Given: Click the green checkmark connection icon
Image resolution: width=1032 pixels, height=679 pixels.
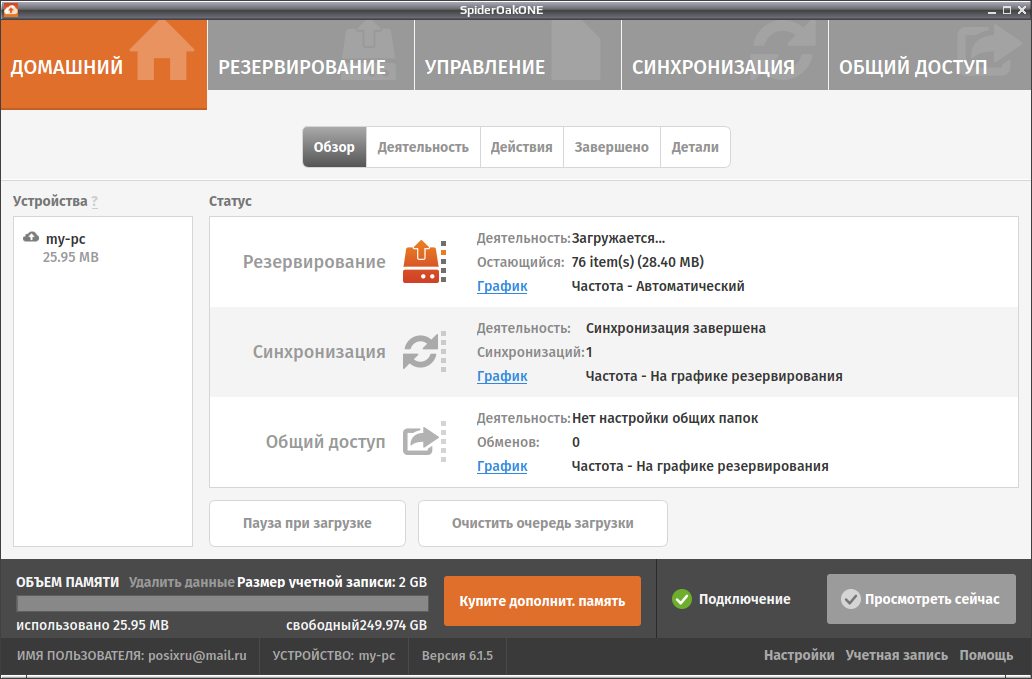Looking at the screenshot, I should (682, 599).
